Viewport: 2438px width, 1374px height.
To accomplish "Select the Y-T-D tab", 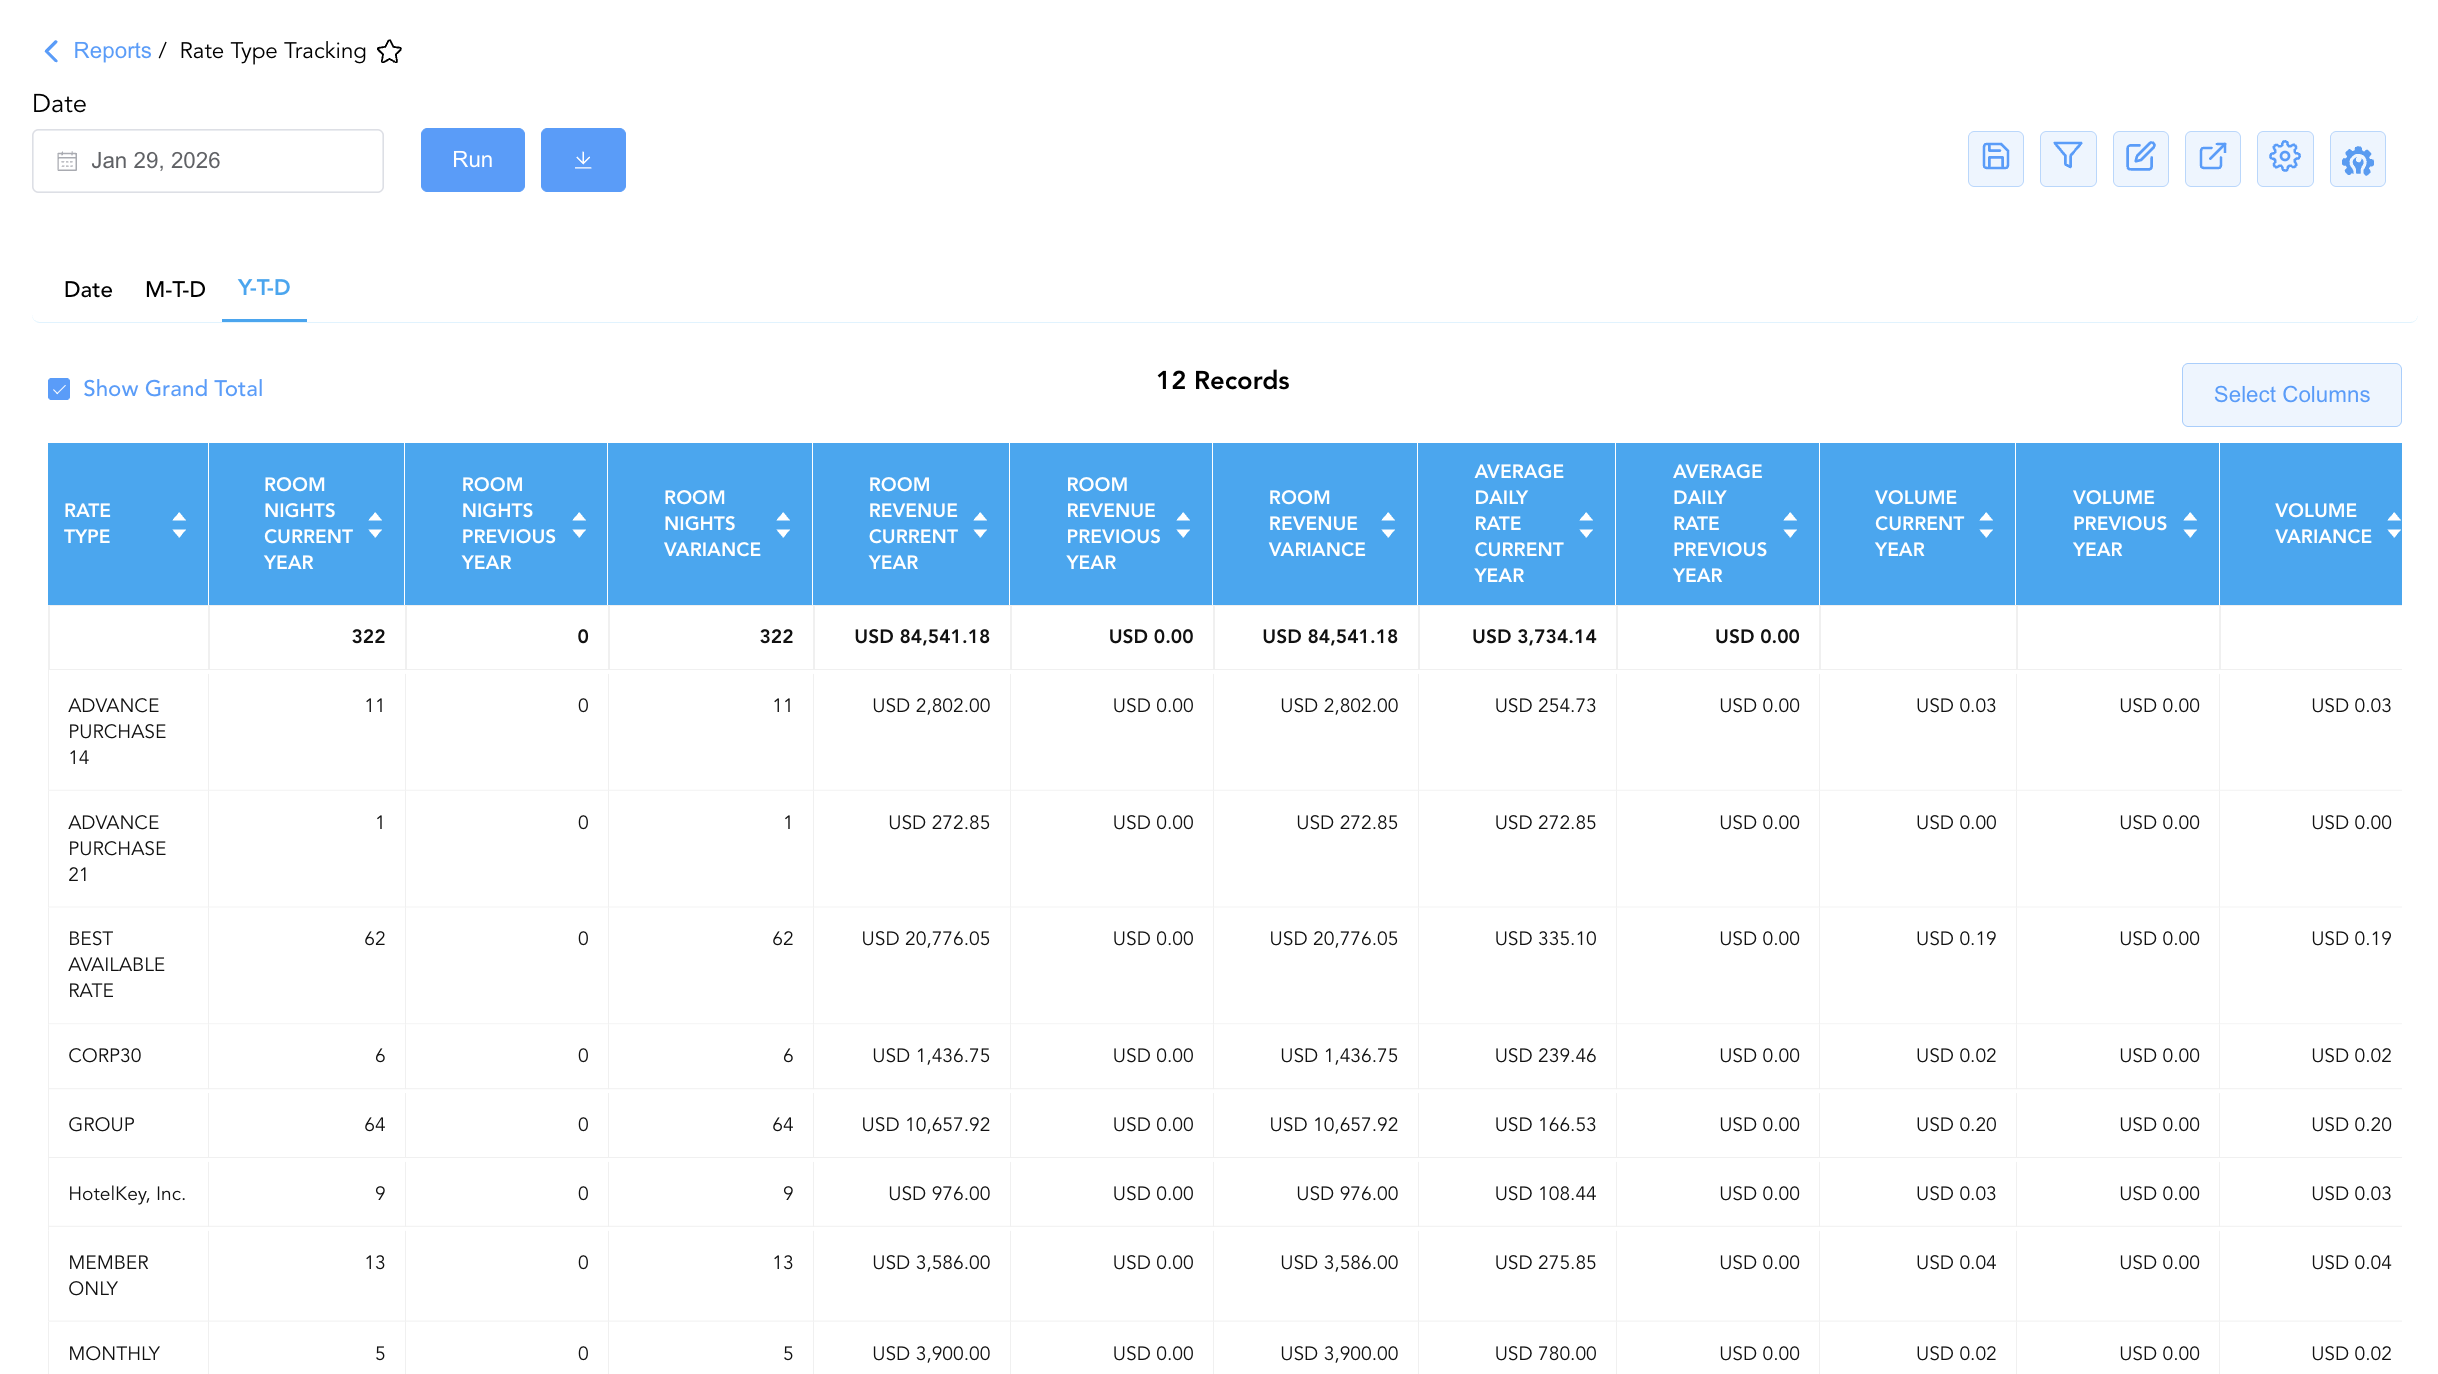I will coord(264,288).
